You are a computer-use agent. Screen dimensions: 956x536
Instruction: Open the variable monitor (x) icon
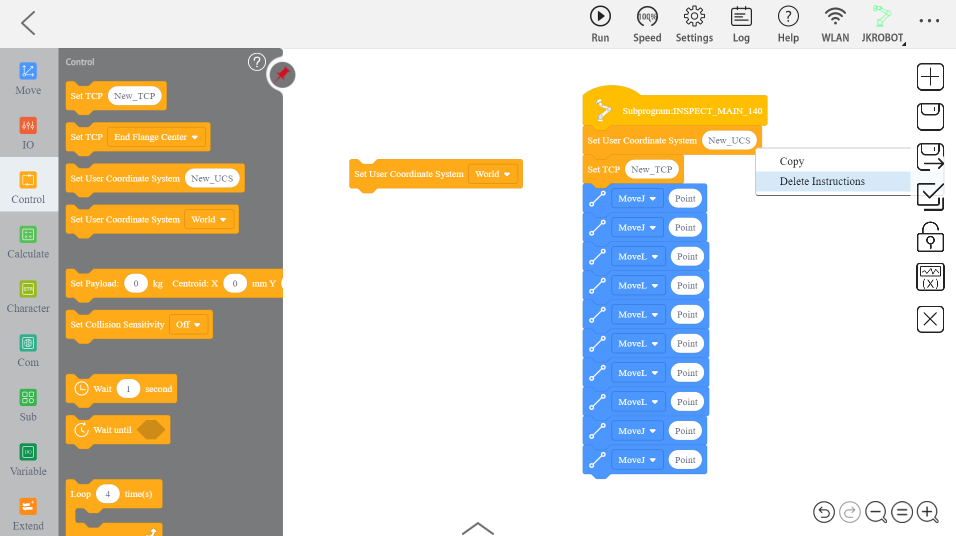pos(930,277)
